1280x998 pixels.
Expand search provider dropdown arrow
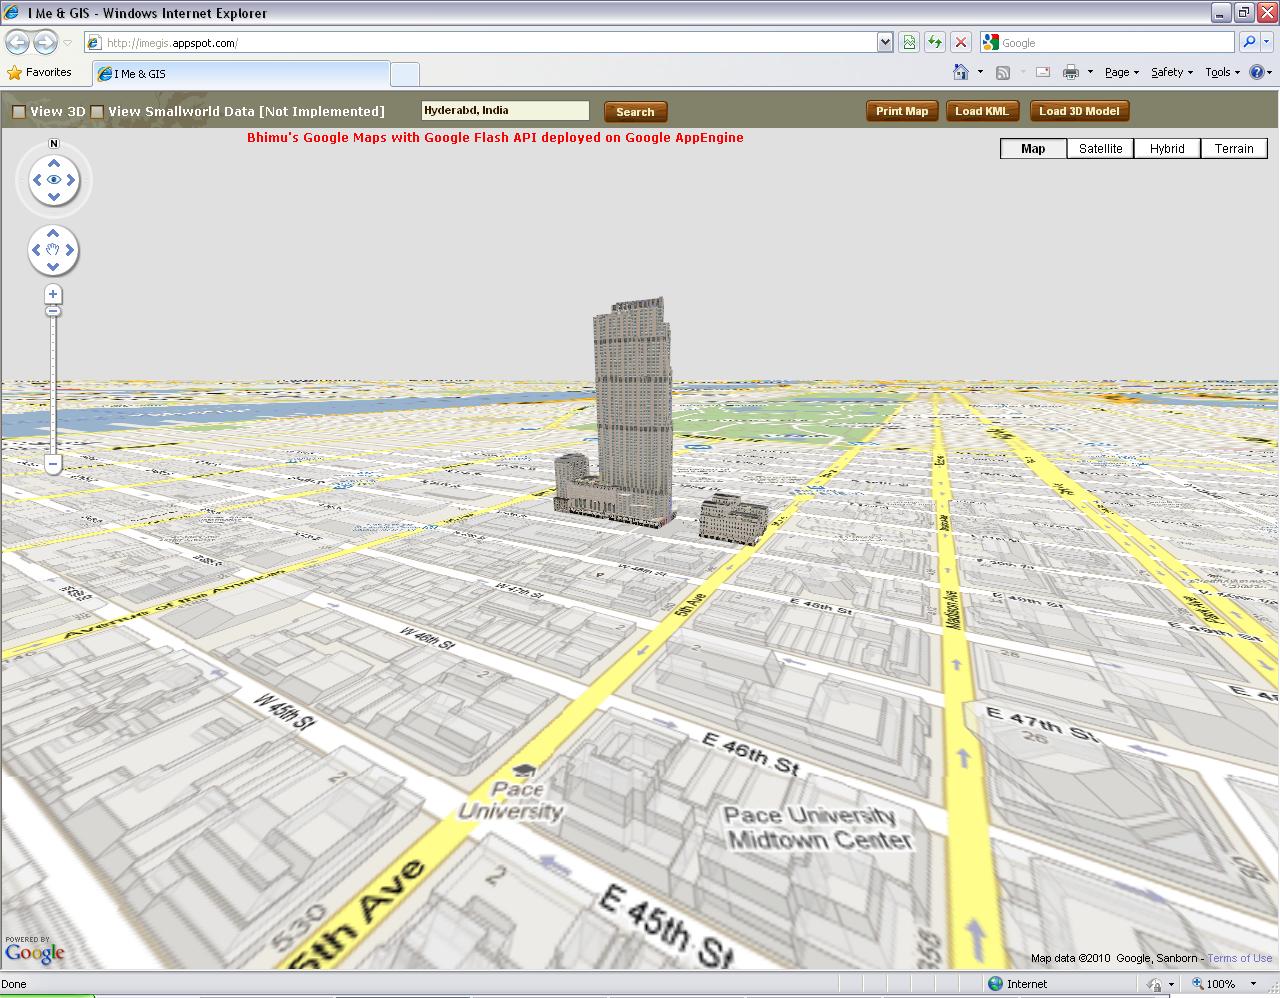(1268, 42)
